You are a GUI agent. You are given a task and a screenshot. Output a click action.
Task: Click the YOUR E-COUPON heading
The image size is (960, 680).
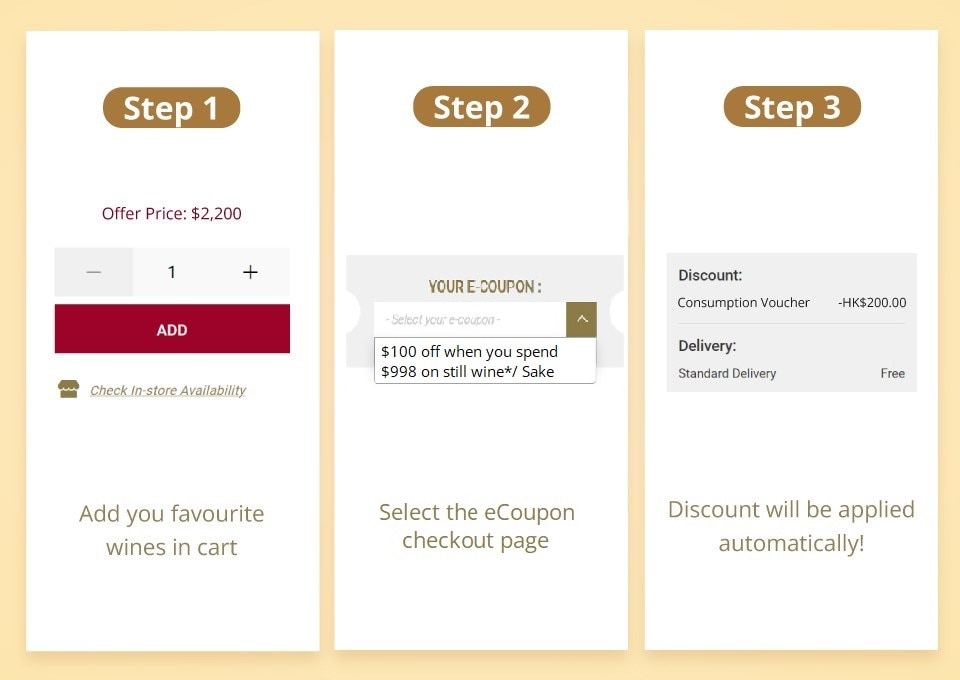[x=485, y=287]
